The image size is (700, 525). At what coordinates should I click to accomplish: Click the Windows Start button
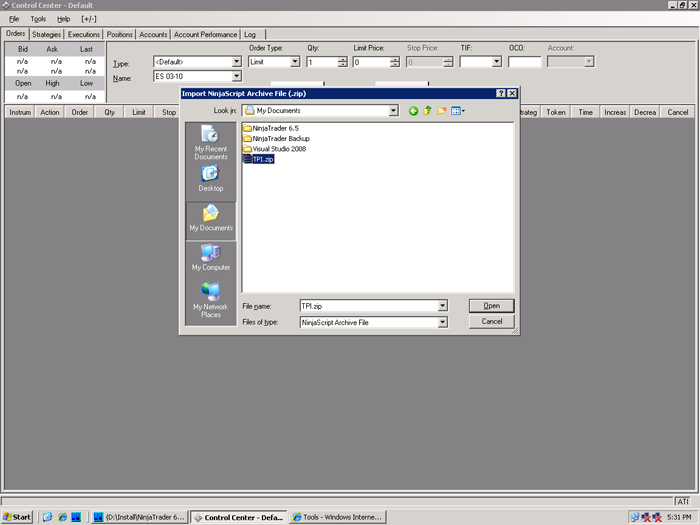[17, 517]
